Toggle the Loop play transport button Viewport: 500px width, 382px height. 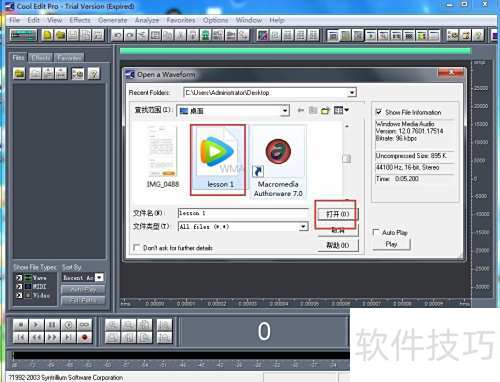[84, 325]
